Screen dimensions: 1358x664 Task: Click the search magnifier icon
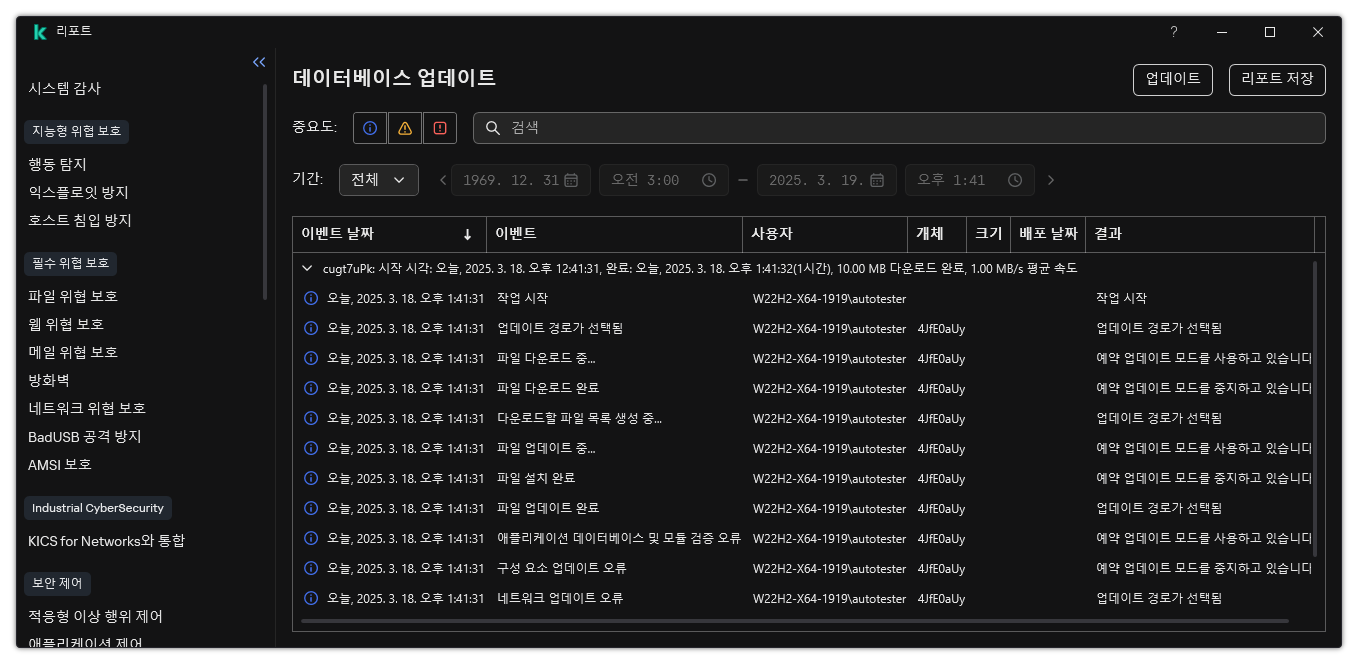(x=491, y=127)
